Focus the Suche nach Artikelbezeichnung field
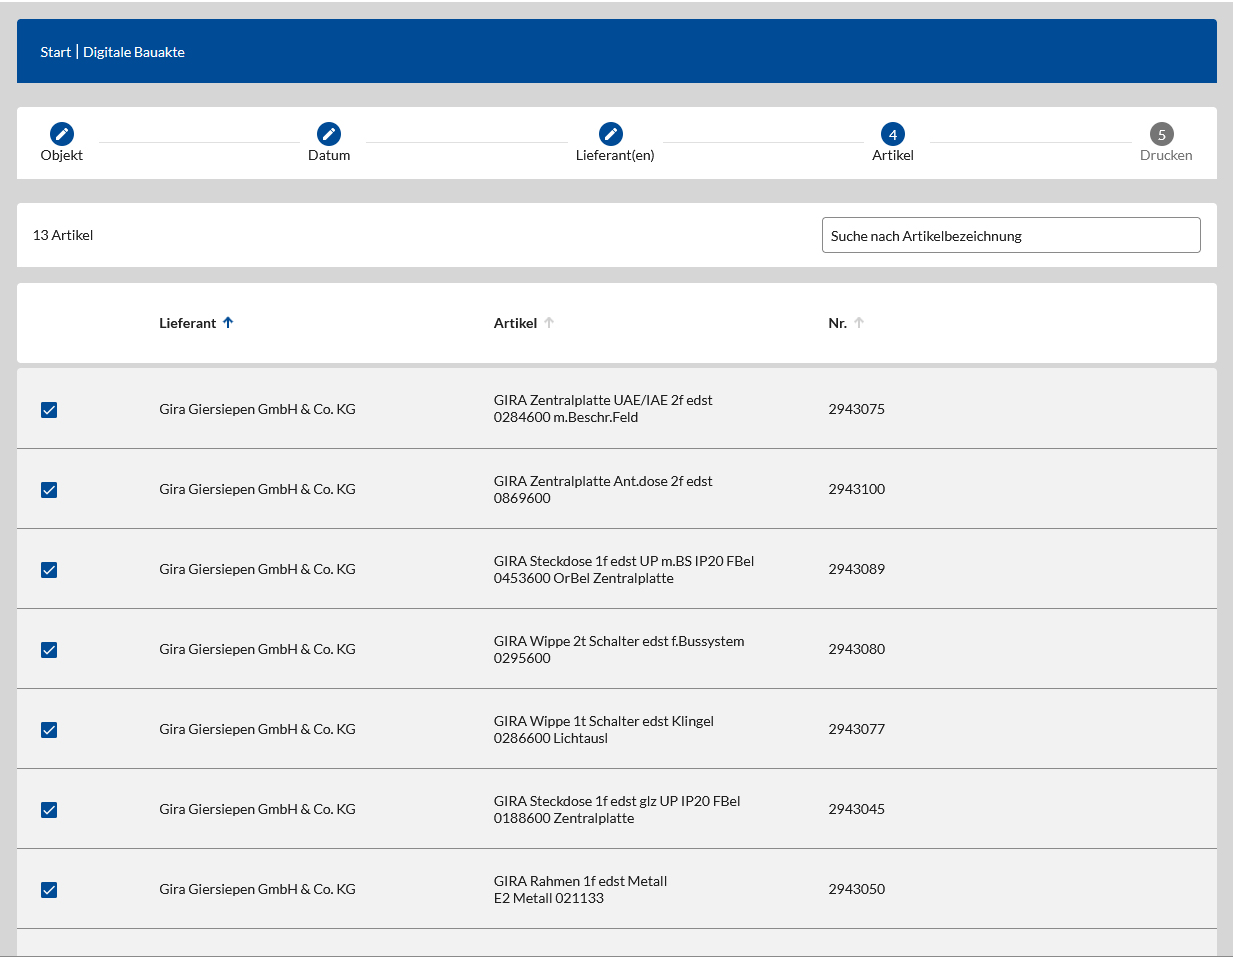The width and height of the screenshot is (1233, 957). (1011, 235)
